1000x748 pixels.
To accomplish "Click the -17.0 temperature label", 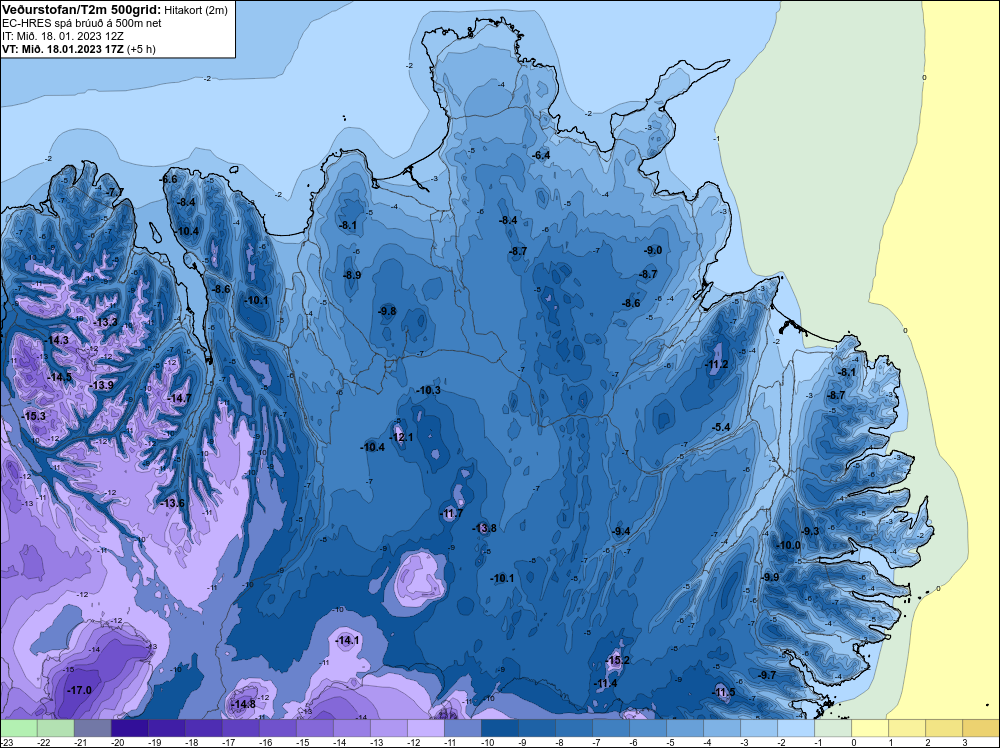I will pos(80,691).
